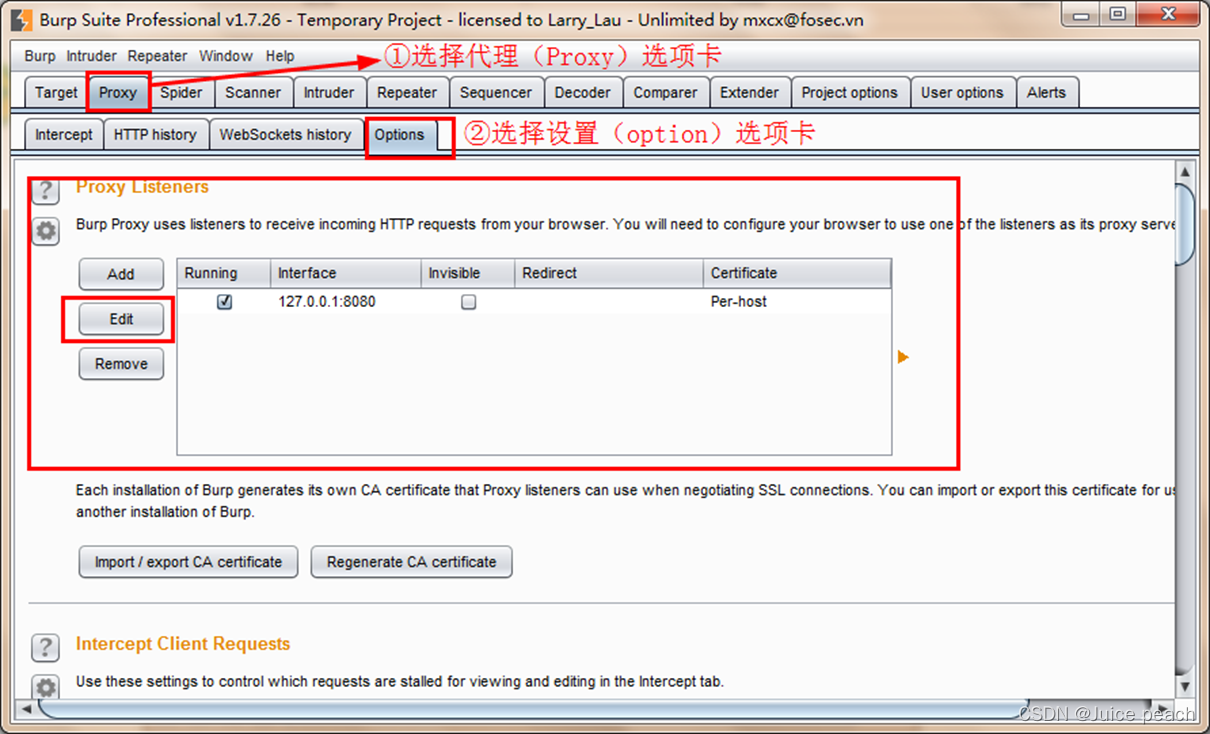
Task: Click the vertical scrollbar thumb
Action: click(x=1185, y=225)
